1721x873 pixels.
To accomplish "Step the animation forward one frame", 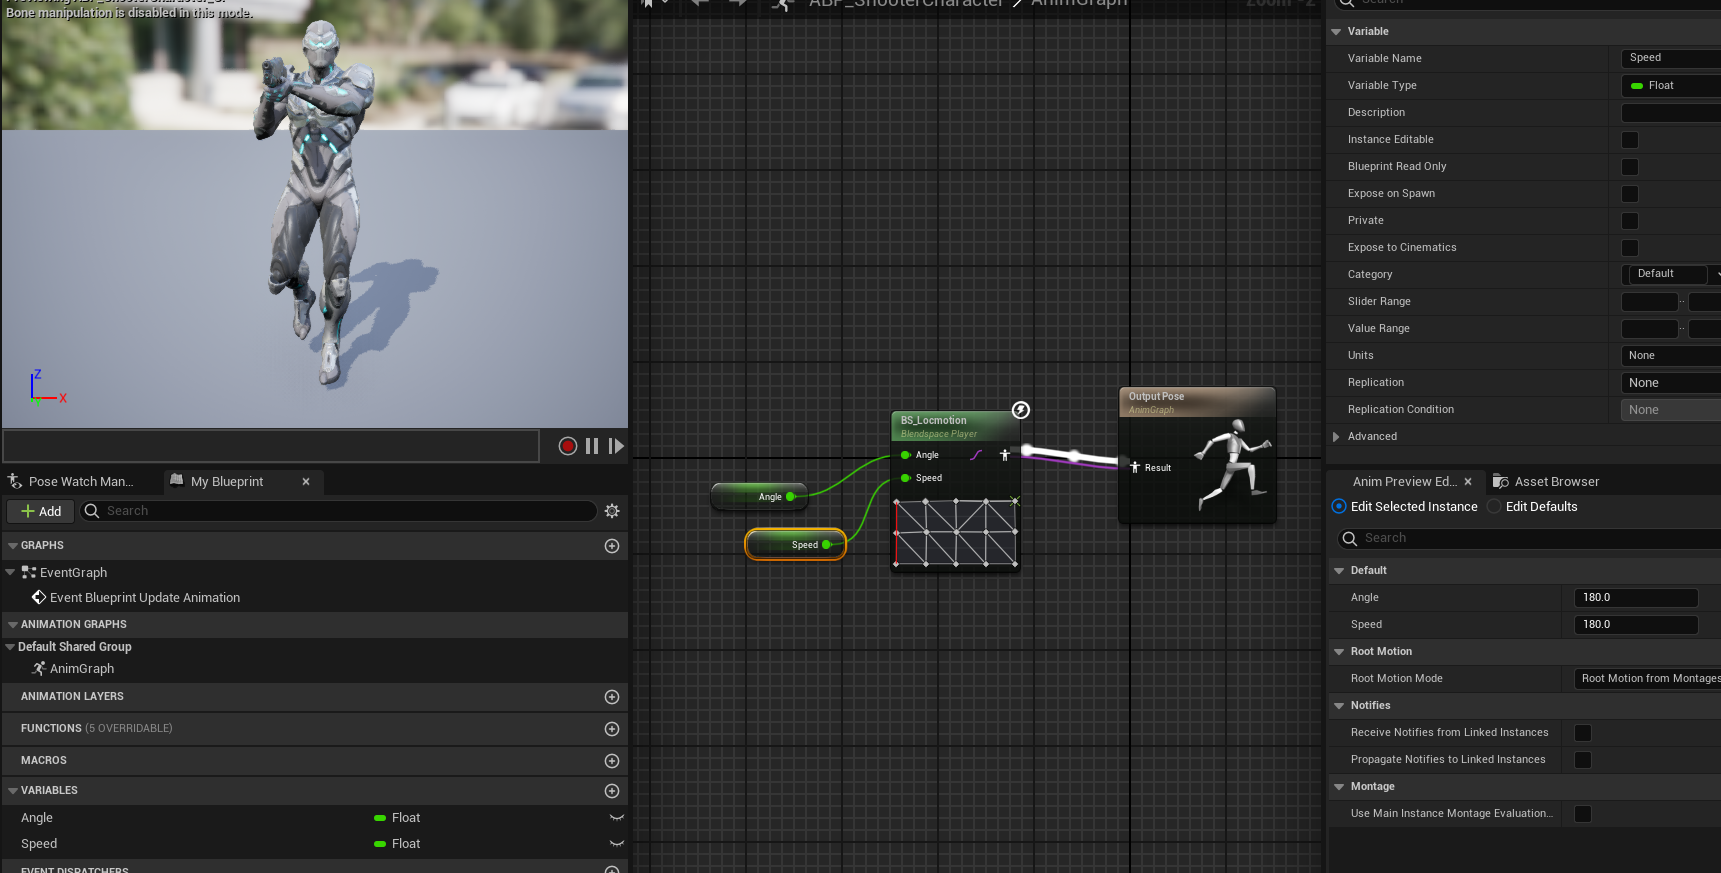I will [x=616, y=446].
